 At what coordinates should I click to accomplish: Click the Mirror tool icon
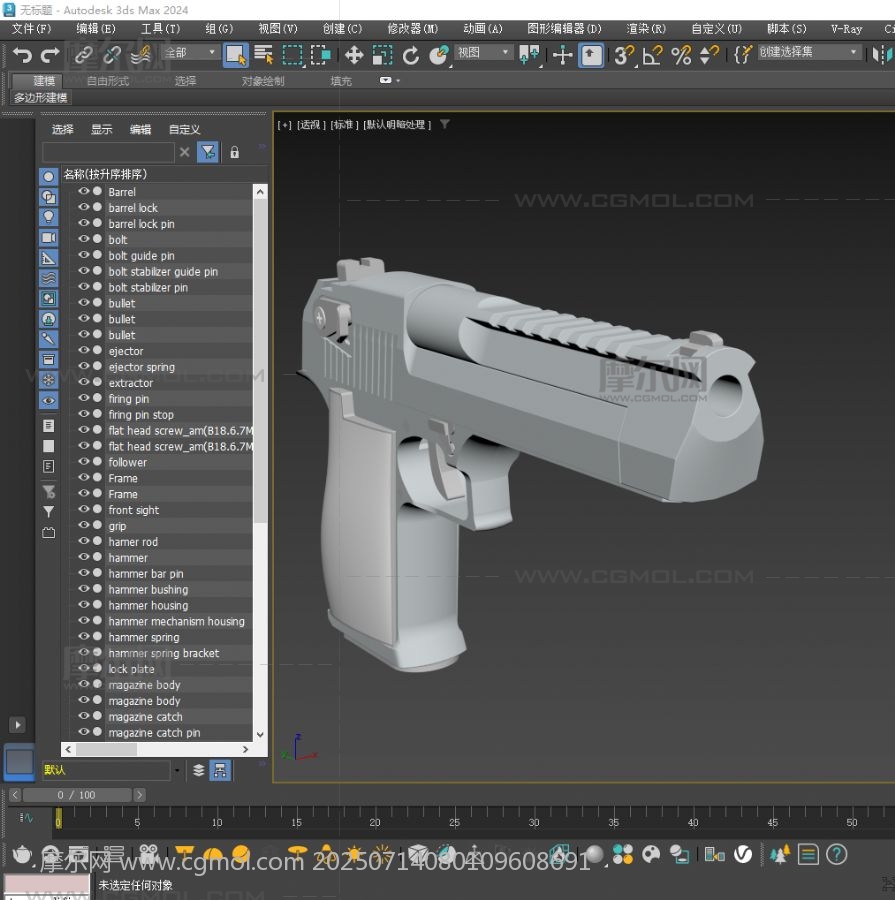click(x=882, y=55)
